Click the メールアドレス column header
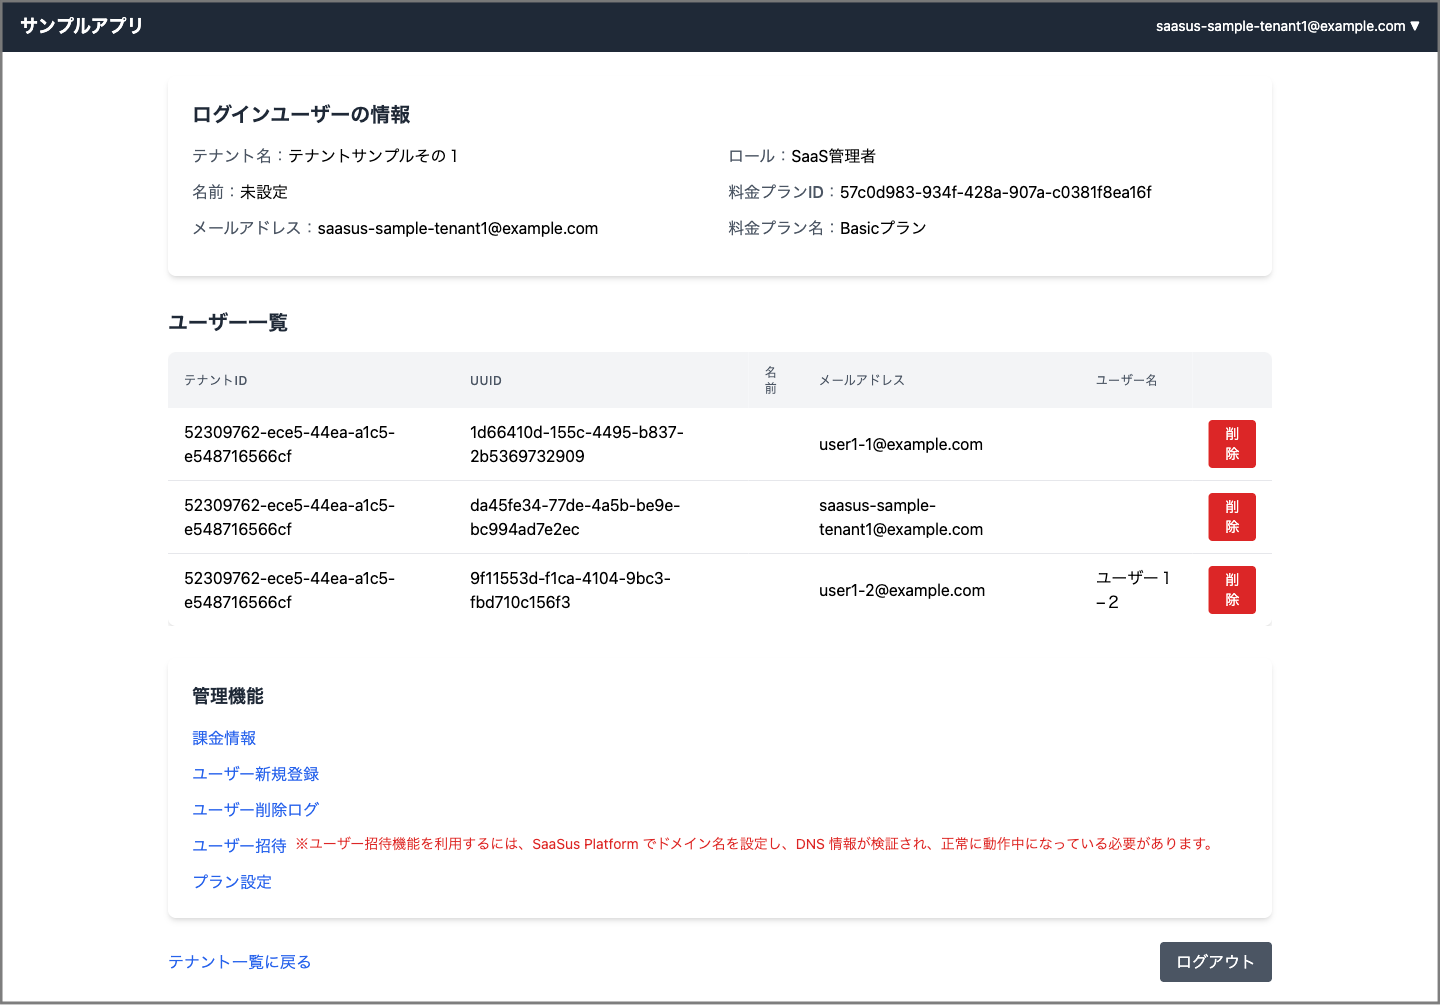This screenshot has width=1440, height=1006. coord(862,381)
